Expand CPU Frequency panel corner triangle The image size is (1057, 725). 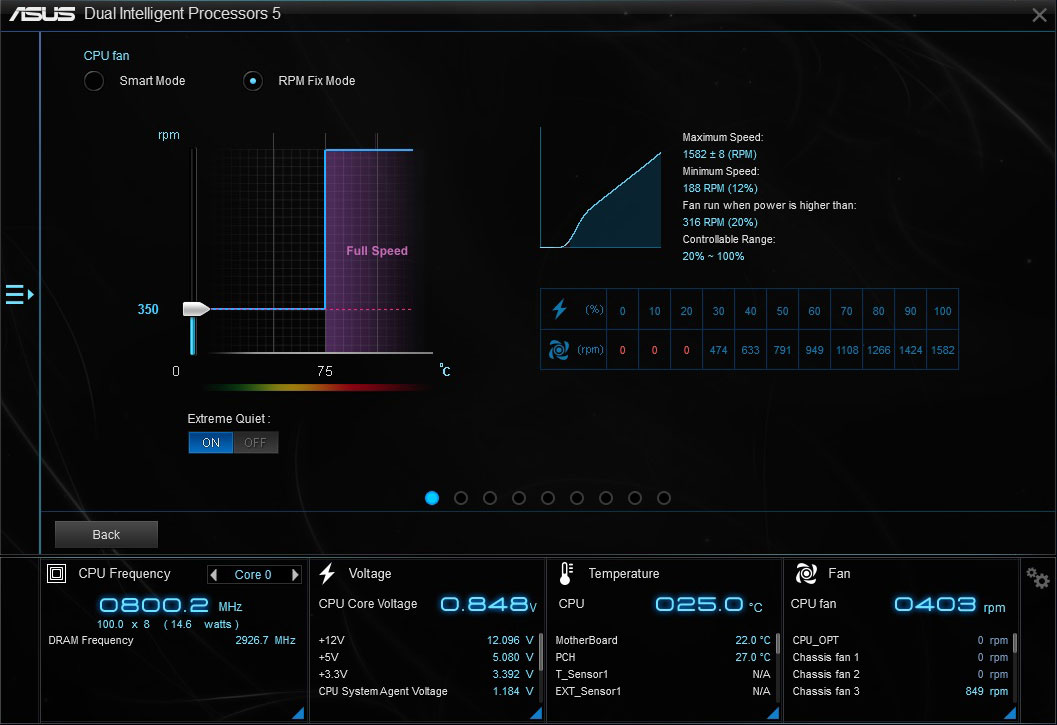298,713
